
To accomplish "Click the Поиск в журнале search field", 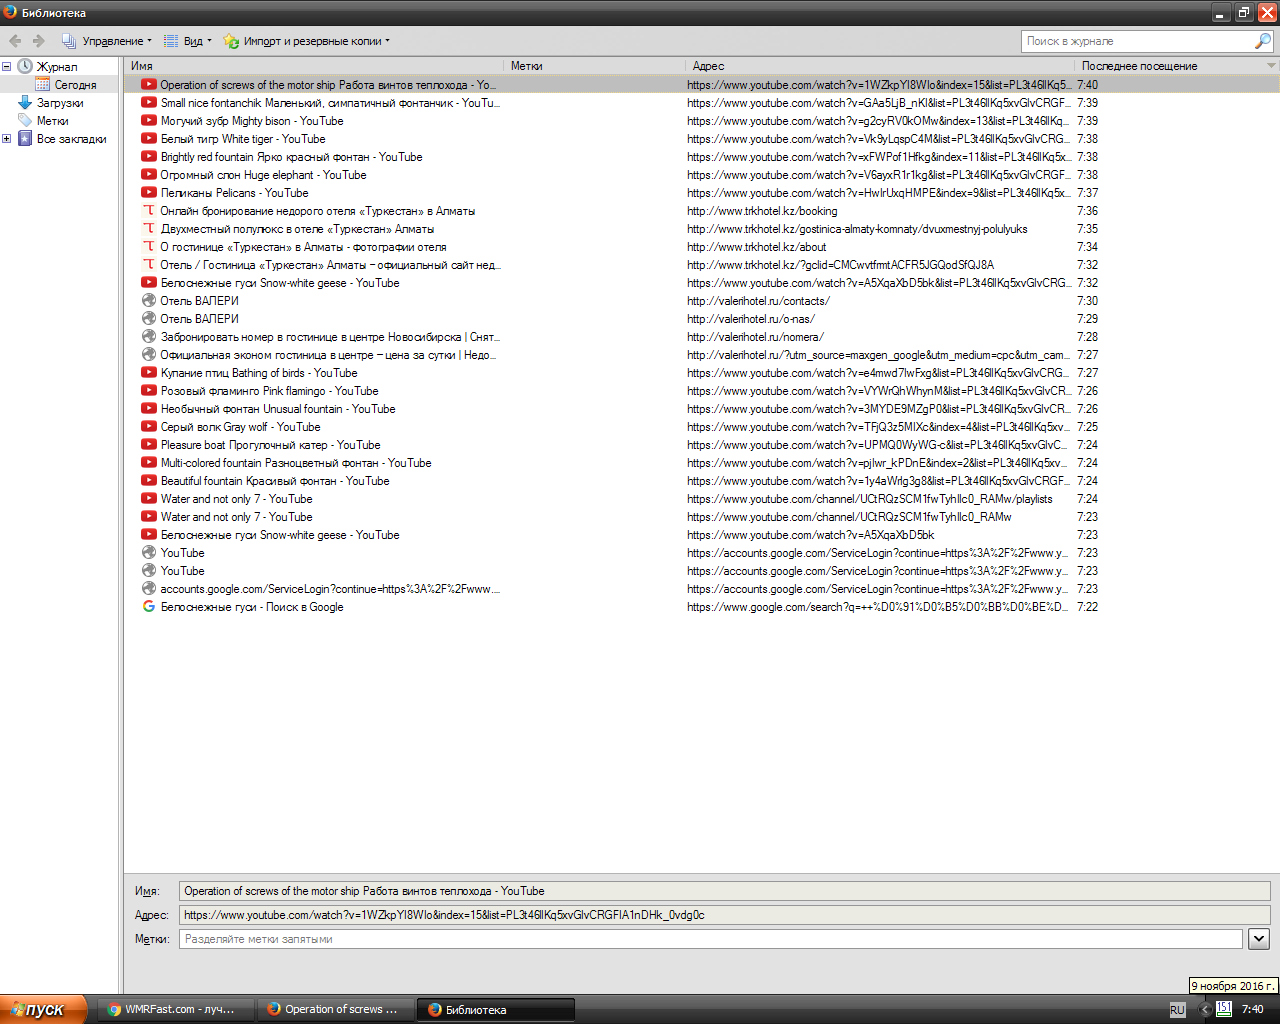I will point(1138,41).
